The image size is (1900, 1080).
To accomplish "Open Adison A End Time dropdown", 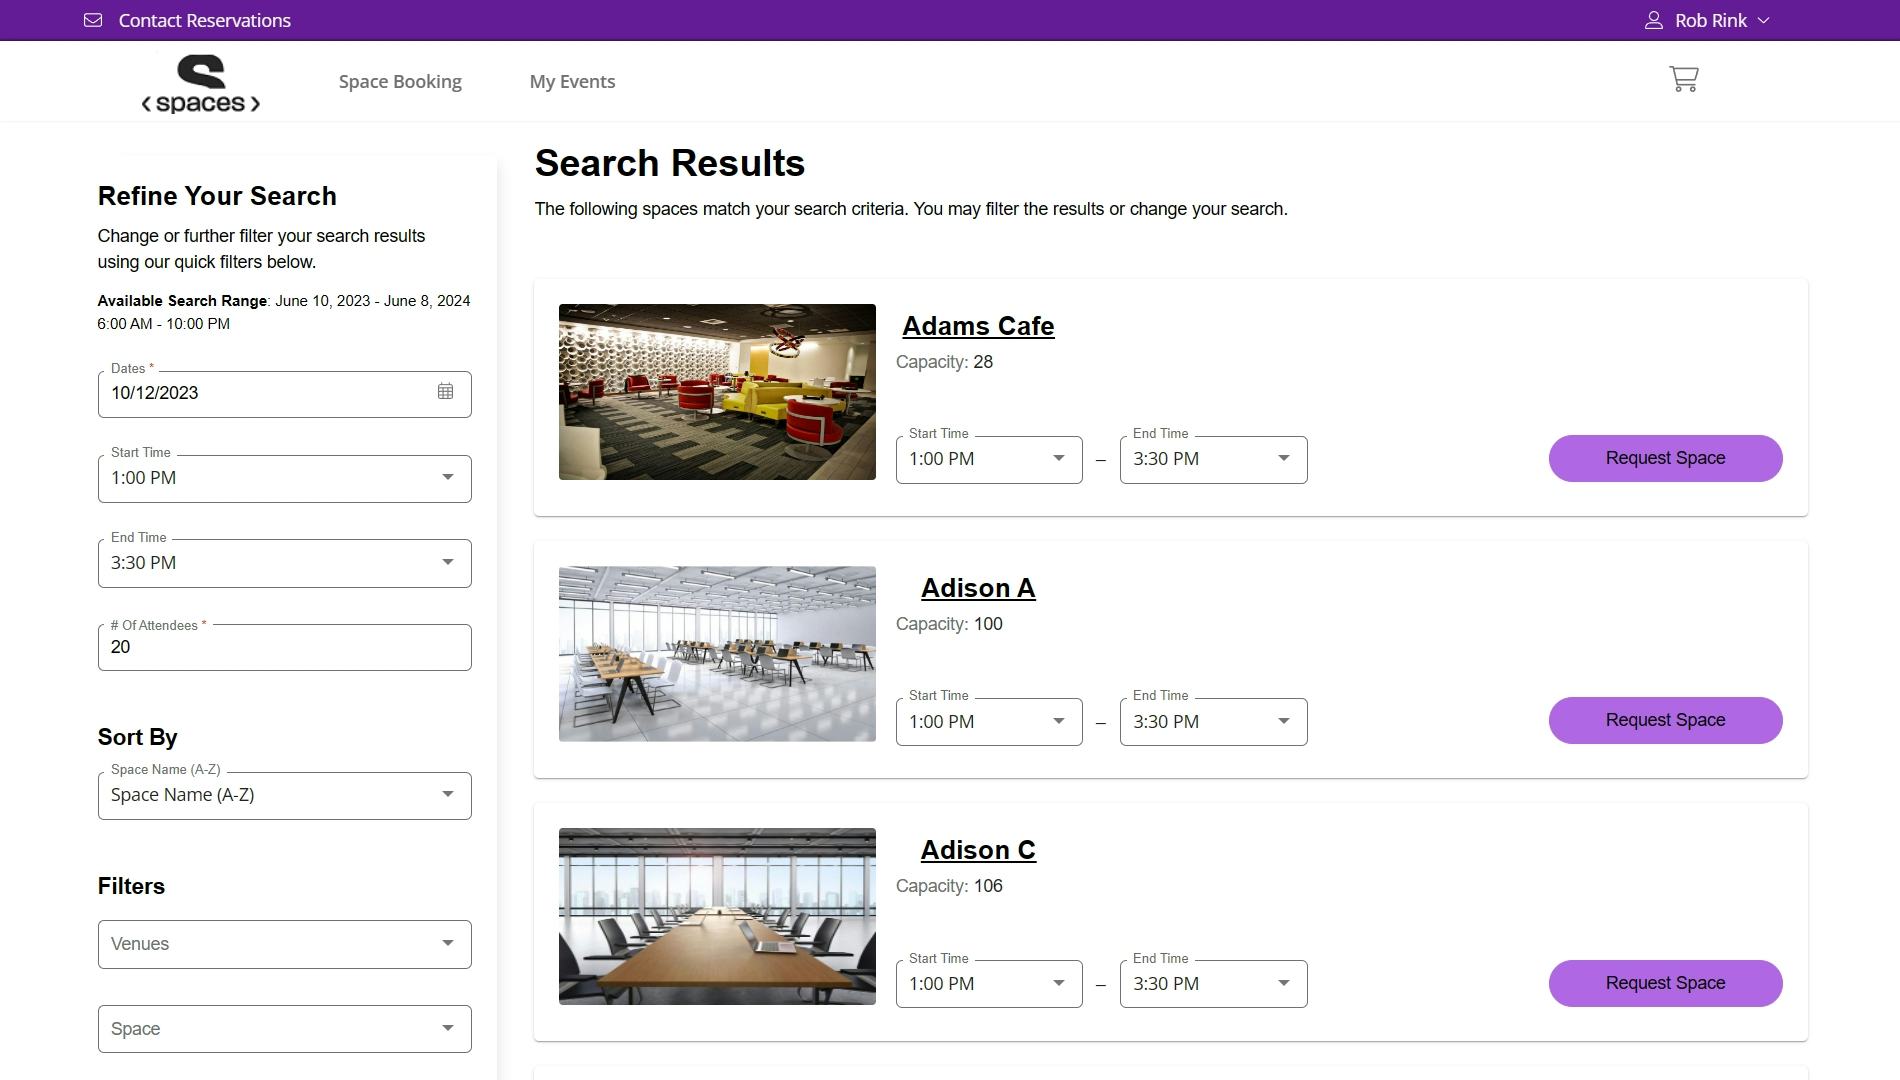I will 1213,722.
